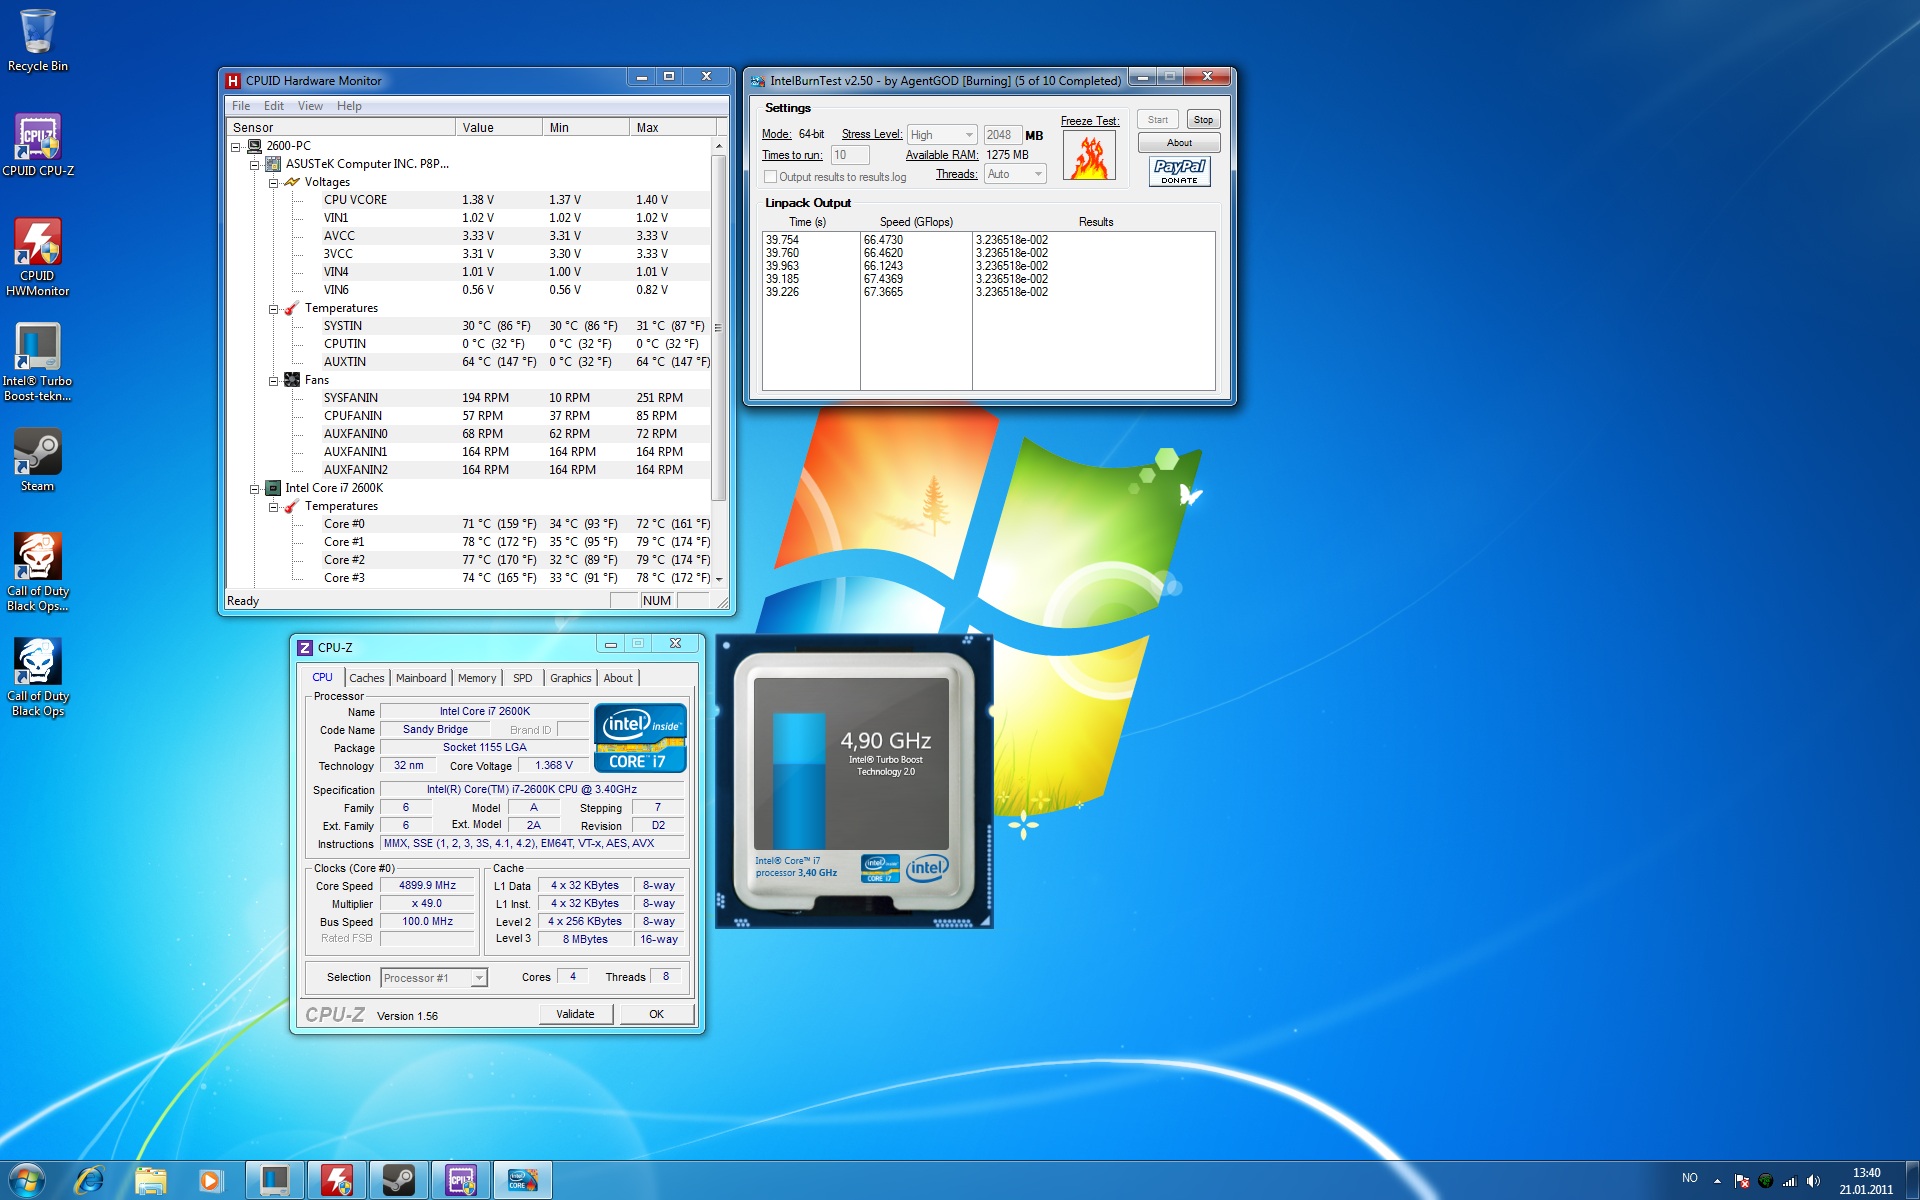Switch to Steam taskbar icon
Viewport: 1920px width, 1200px height.
point(399,1180)
